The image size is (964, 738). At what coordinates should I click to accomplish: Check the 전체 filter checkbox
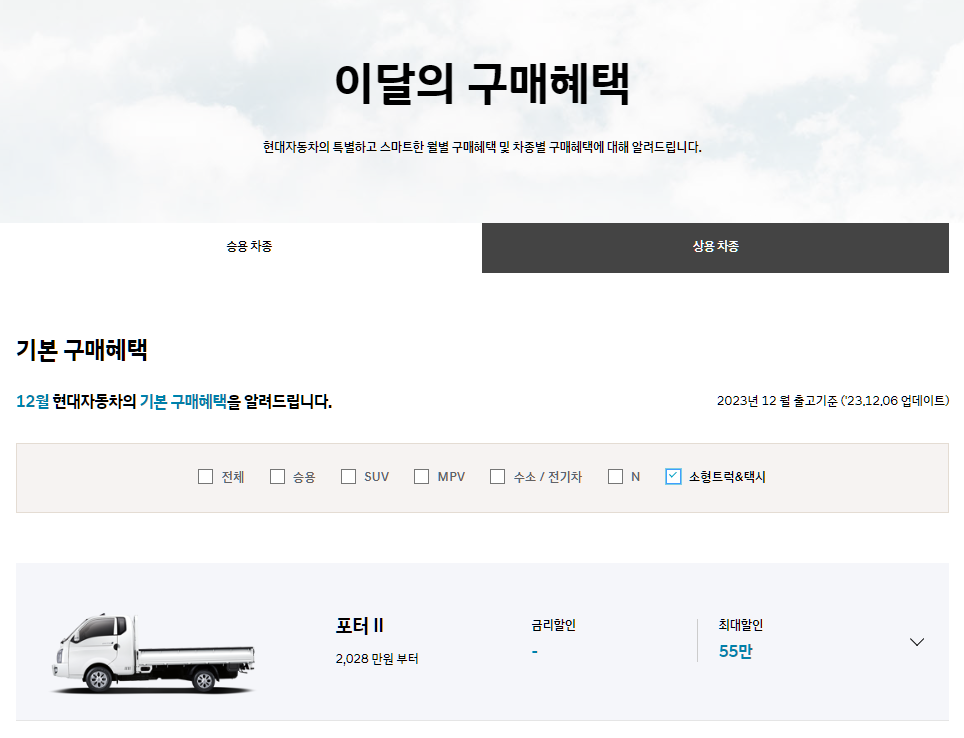point(205,477)
